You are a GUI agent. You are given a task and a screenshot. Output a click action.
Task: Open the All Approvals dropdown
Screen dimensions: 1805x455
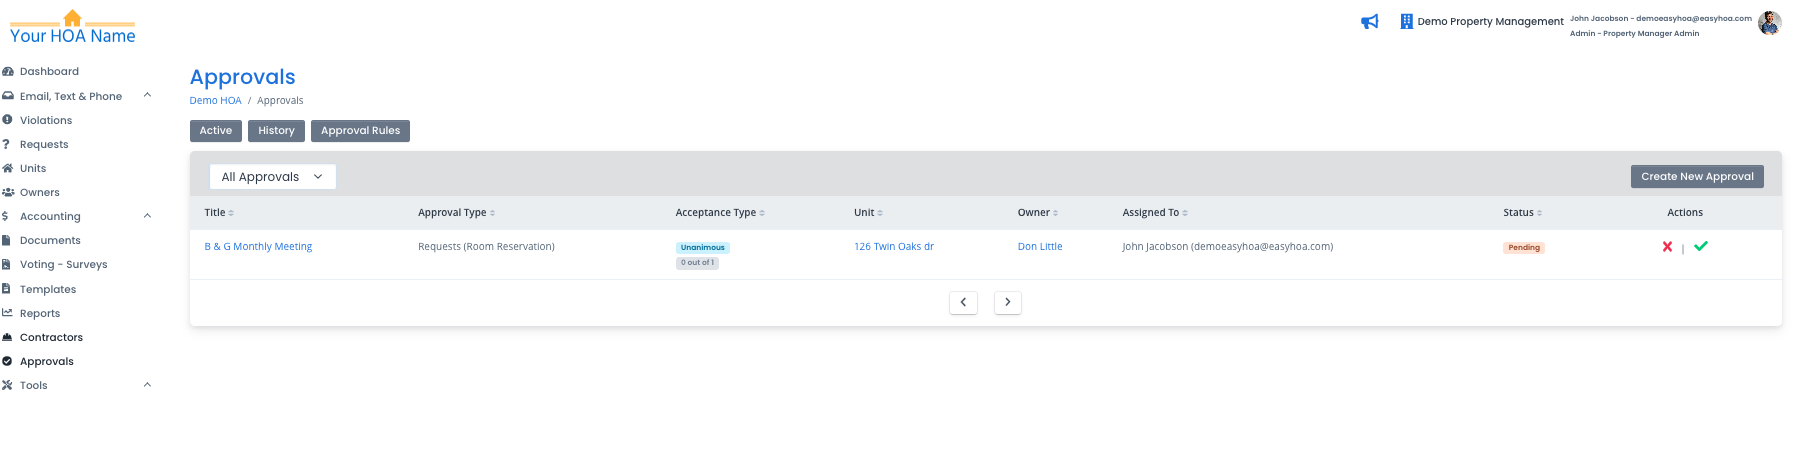click(x=272, y=177)
